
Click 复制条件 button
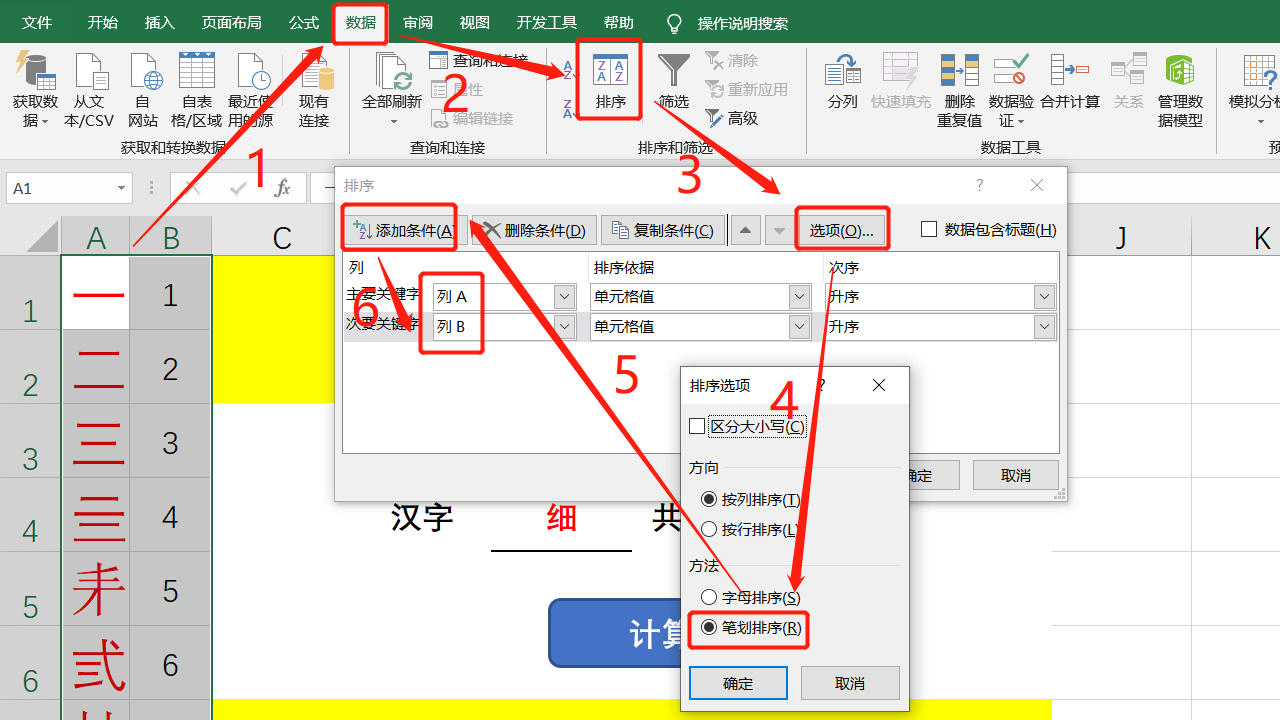pos(664,230)
